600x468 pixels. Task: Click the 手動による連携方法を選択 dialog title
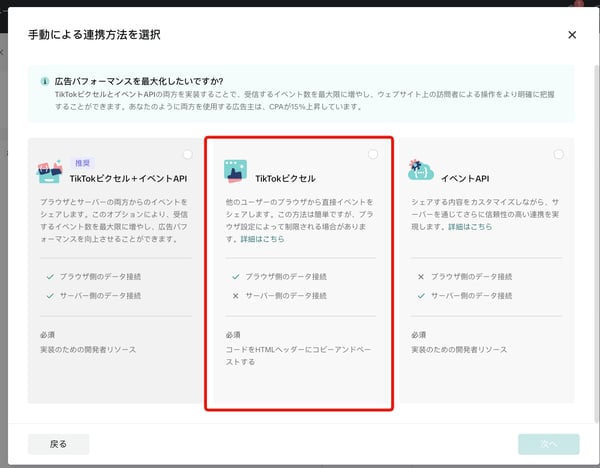[94, 35]
